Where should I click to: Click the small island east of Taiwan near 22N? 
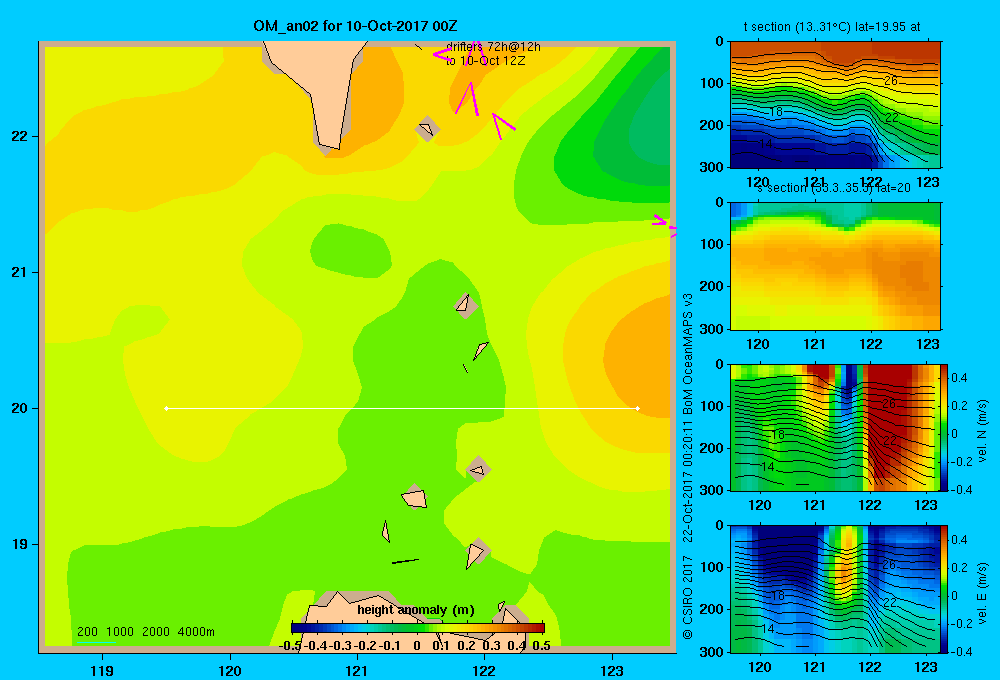[427, 129]
